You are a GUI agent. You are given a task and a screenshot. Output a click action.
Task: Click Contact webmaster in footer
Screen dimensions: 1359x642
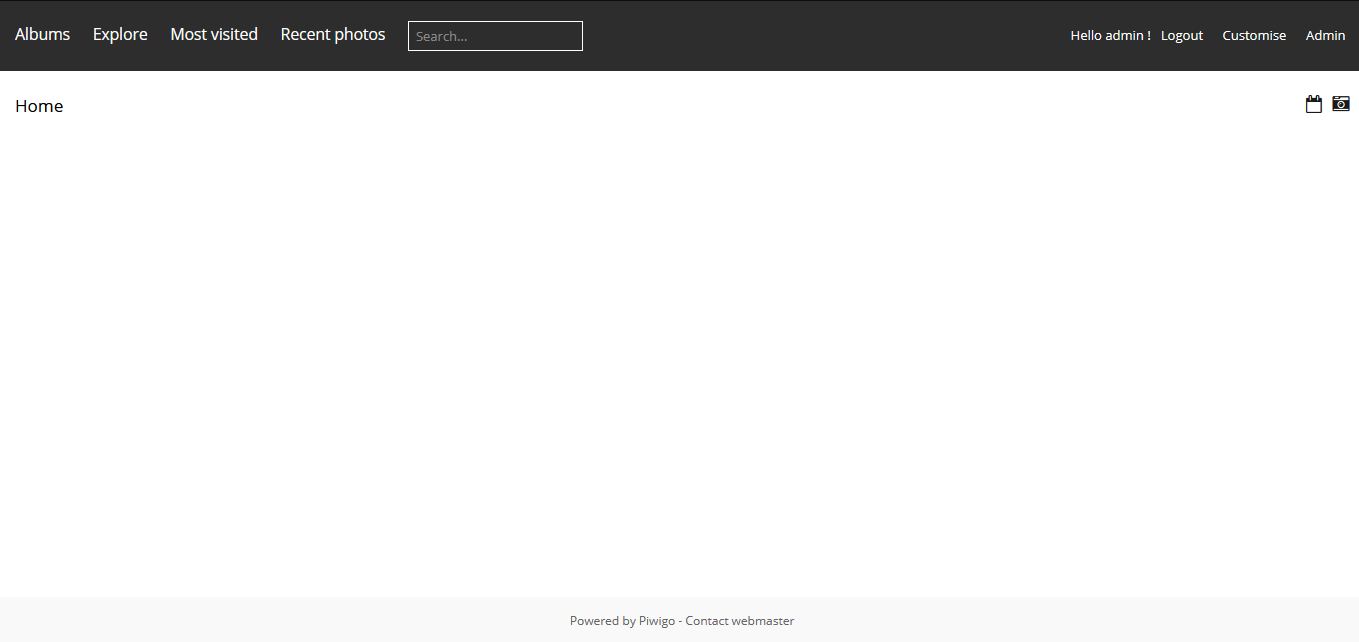coord(739,621)
